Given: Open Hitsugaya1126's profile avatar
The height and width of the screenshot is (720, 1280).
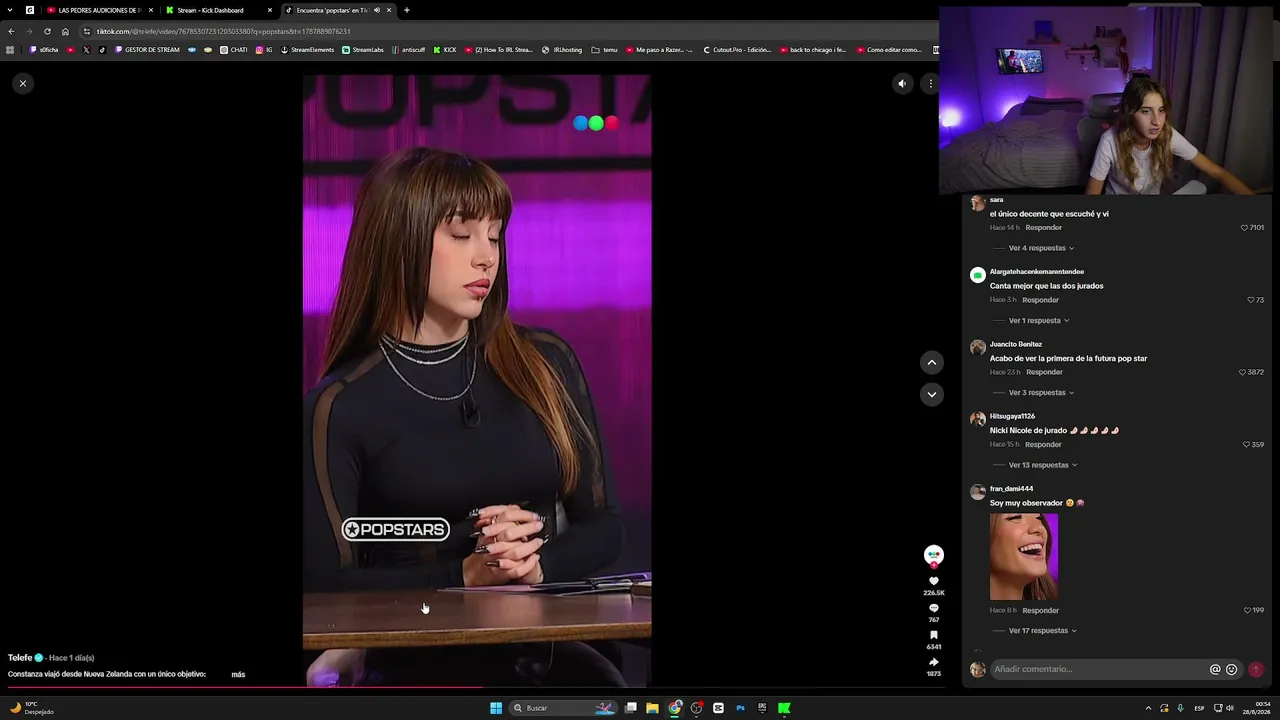Looking at the screenshot, I should pyautogui.click(x=978, y=420).
